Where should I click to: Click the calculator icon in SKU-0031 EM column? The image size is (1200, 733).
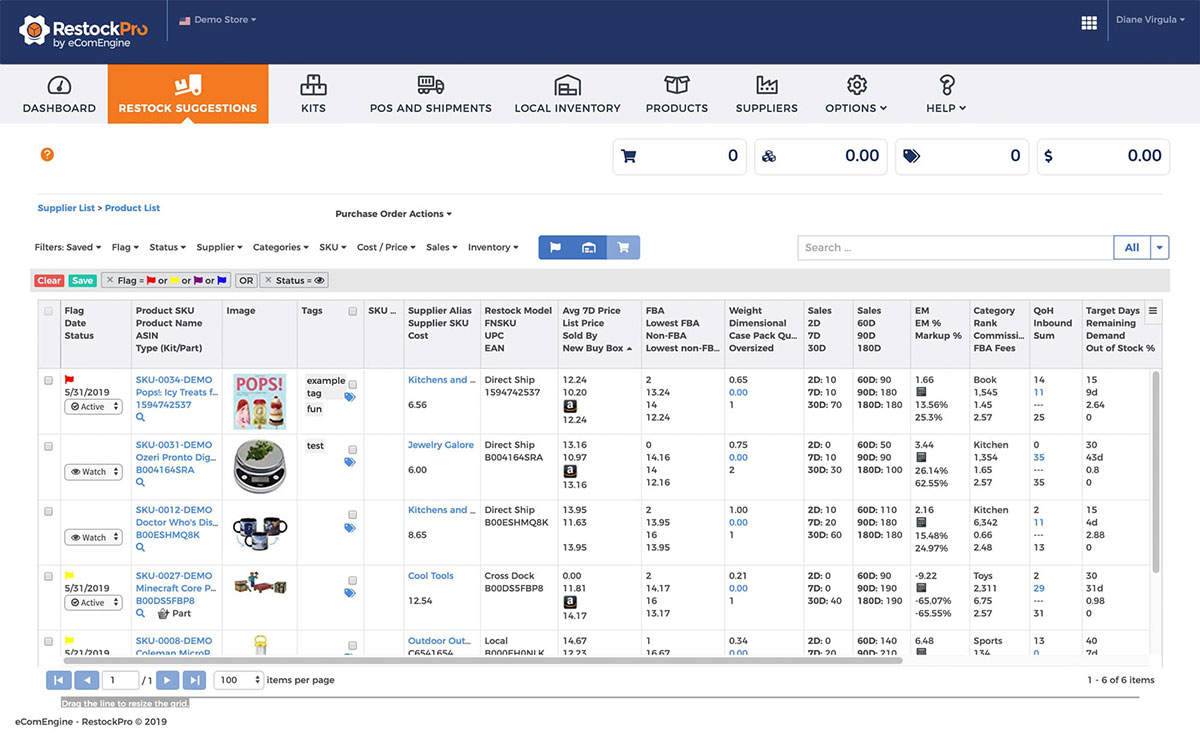(x=921, y=458)
